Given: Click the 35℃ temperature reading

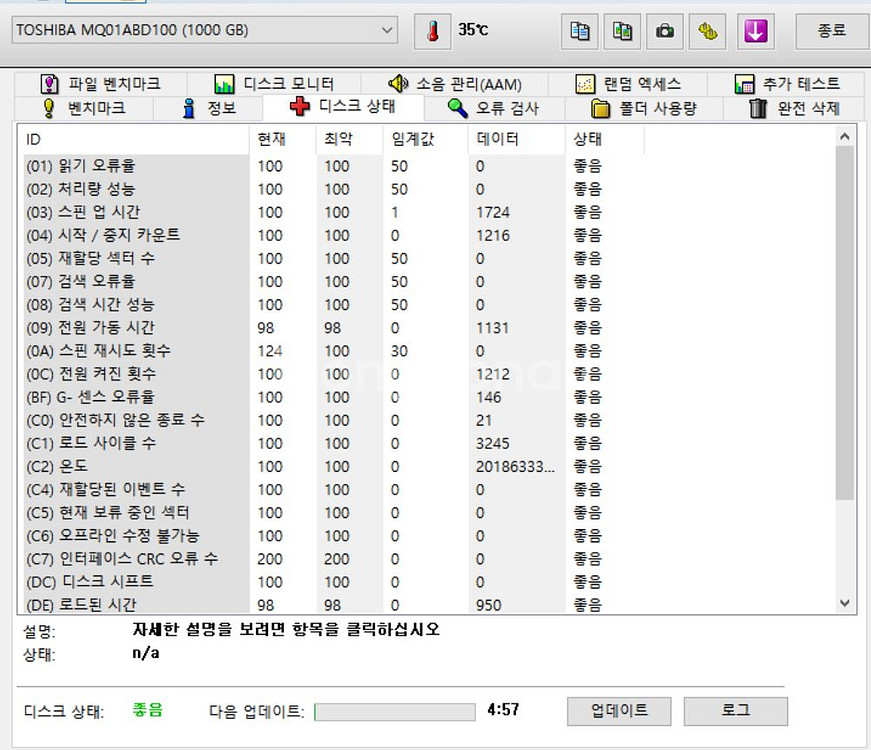Looking at the screenshot, I should click(x=473, y=29).
